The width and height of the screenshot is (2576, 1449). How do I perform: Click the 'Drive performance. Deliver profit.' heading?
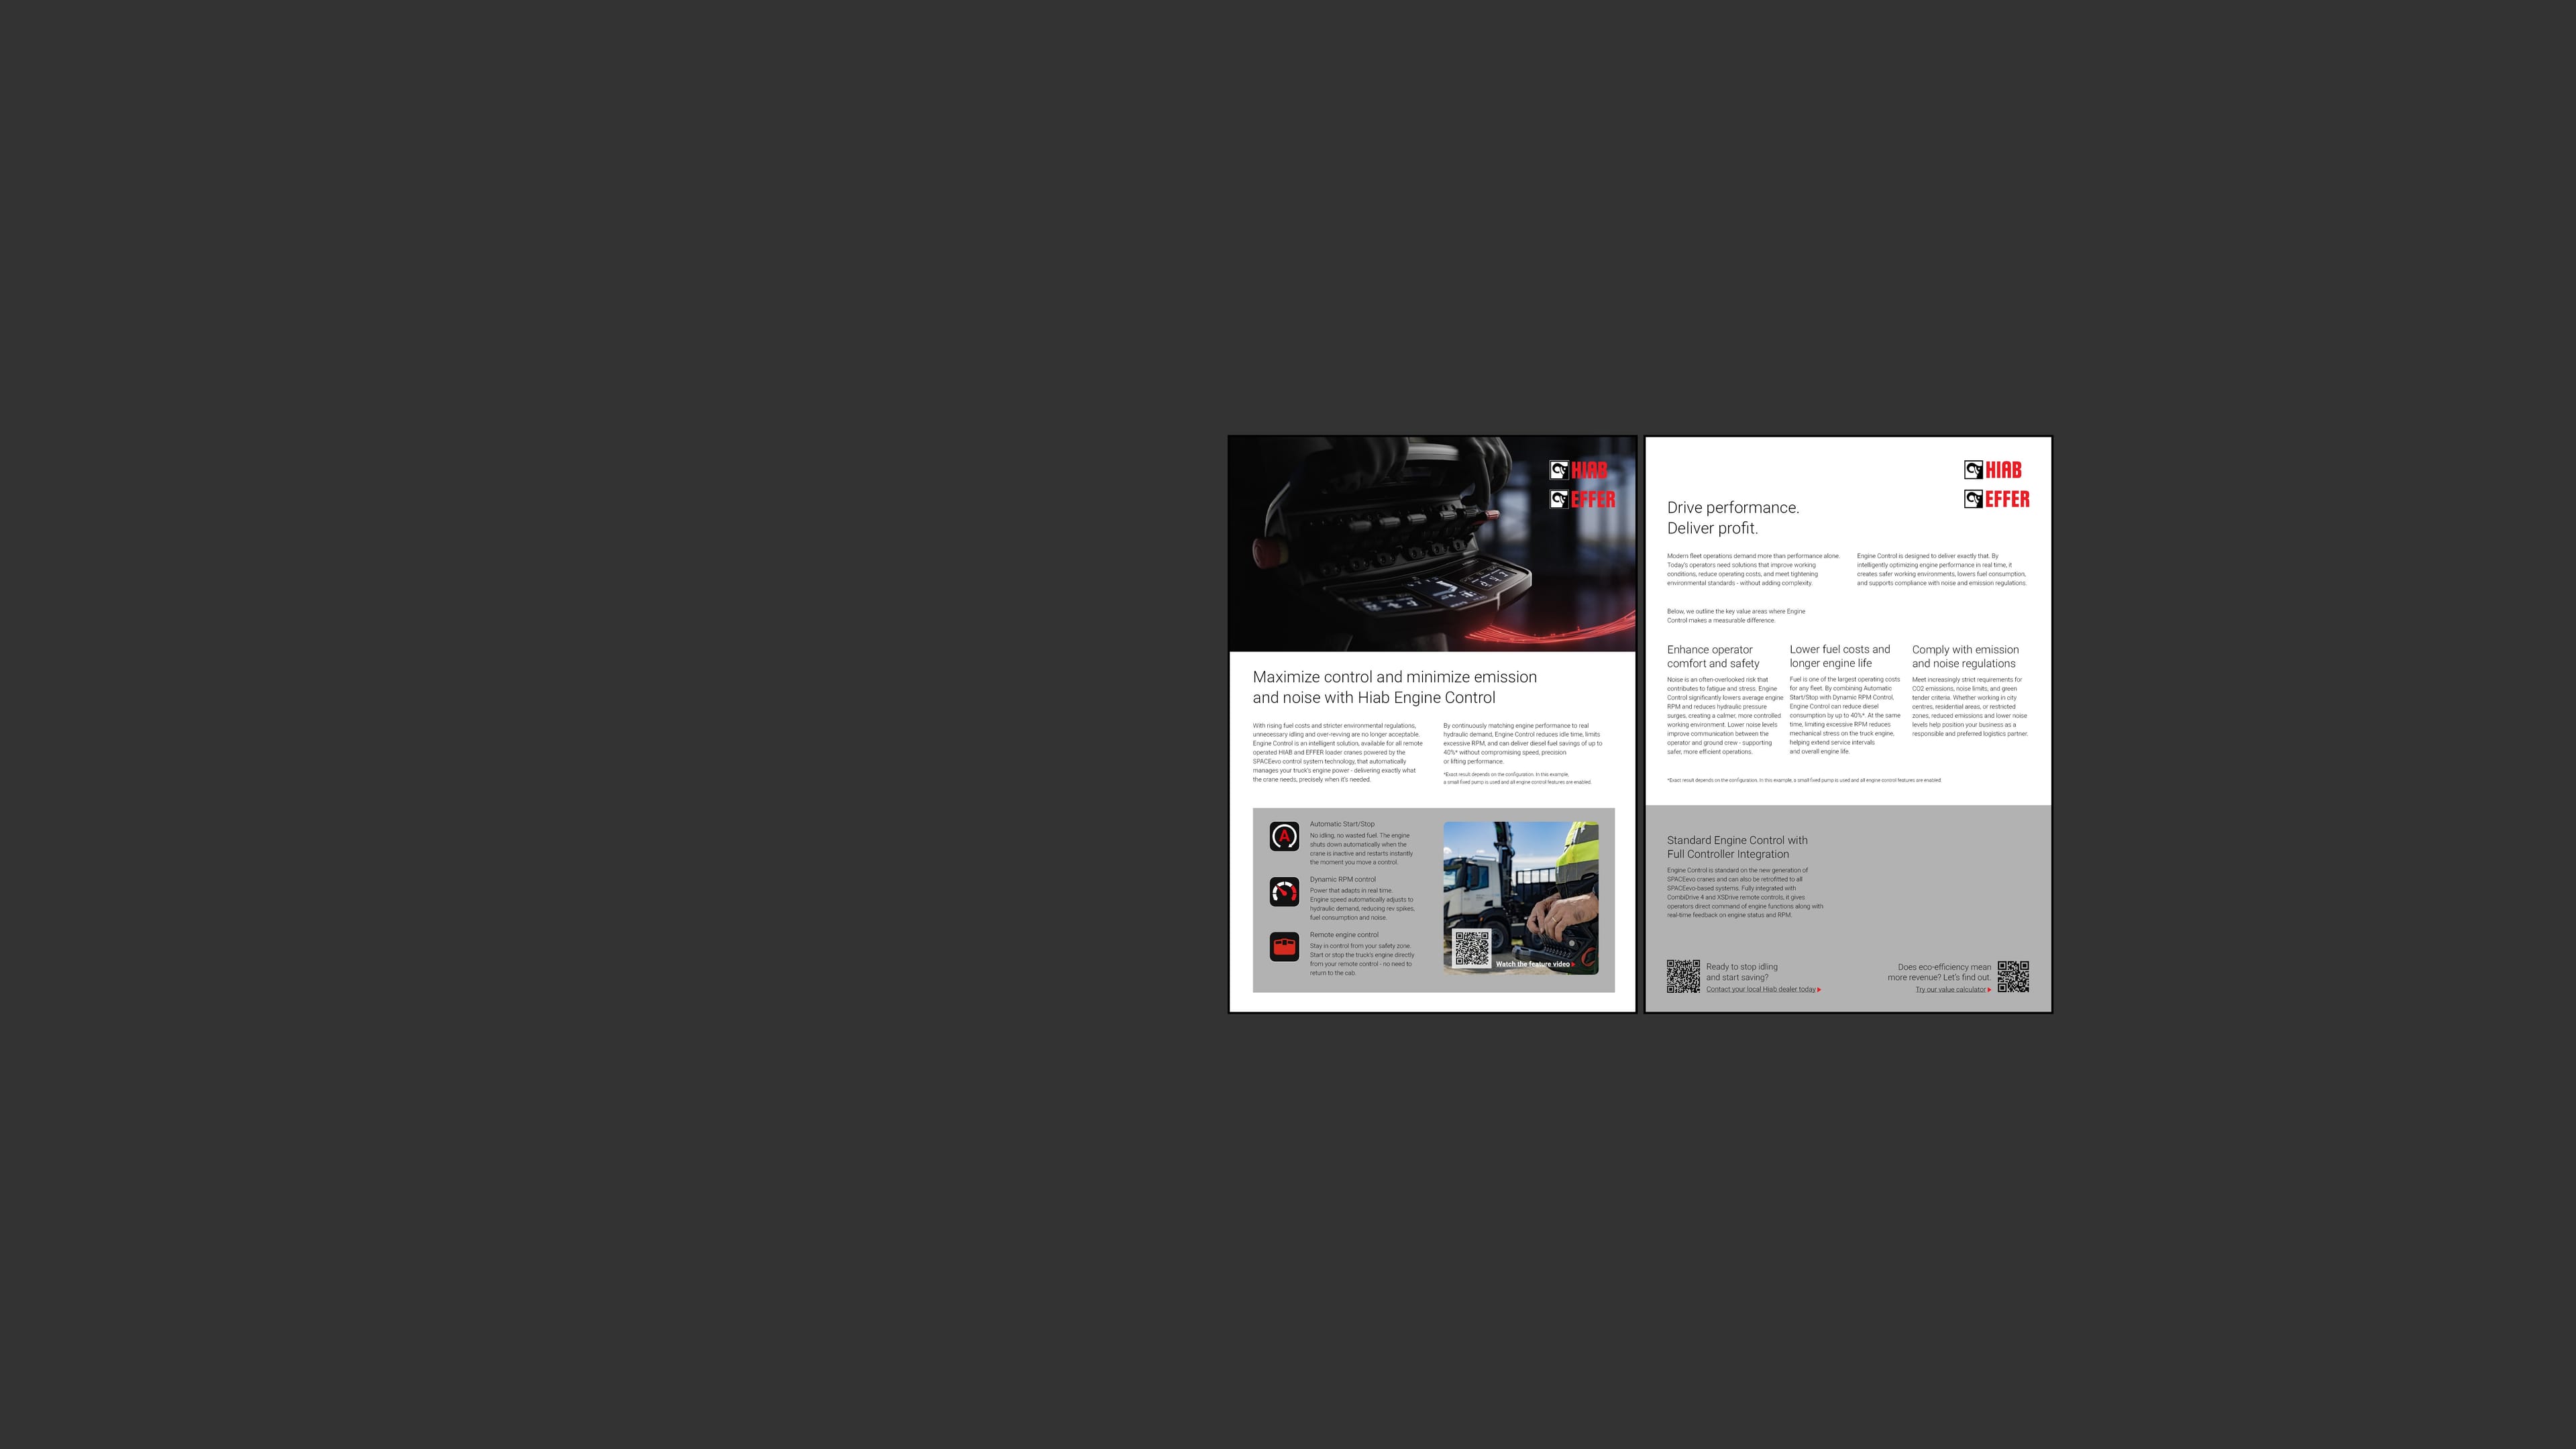[x=1733, y=518]
